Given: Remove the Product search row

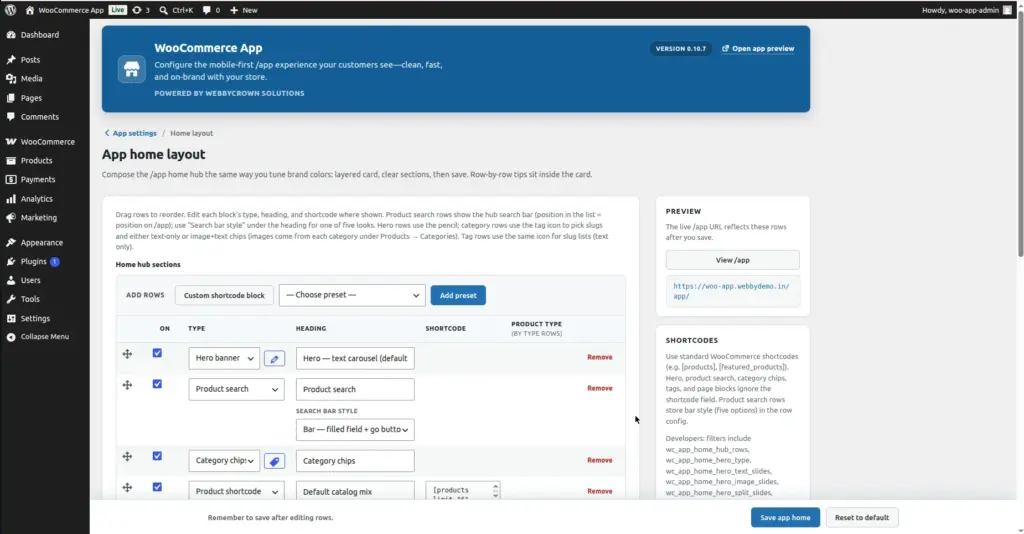Looking at the screenshot, I should pos(600,388).
